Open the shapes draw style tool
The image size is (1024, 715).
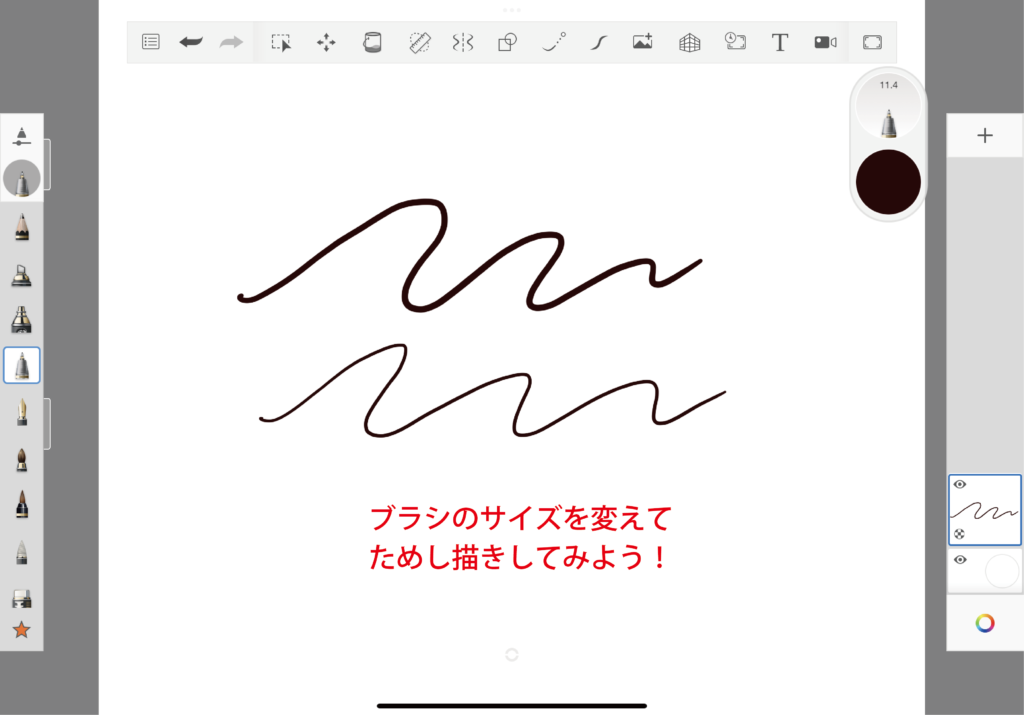coord(507,42)
